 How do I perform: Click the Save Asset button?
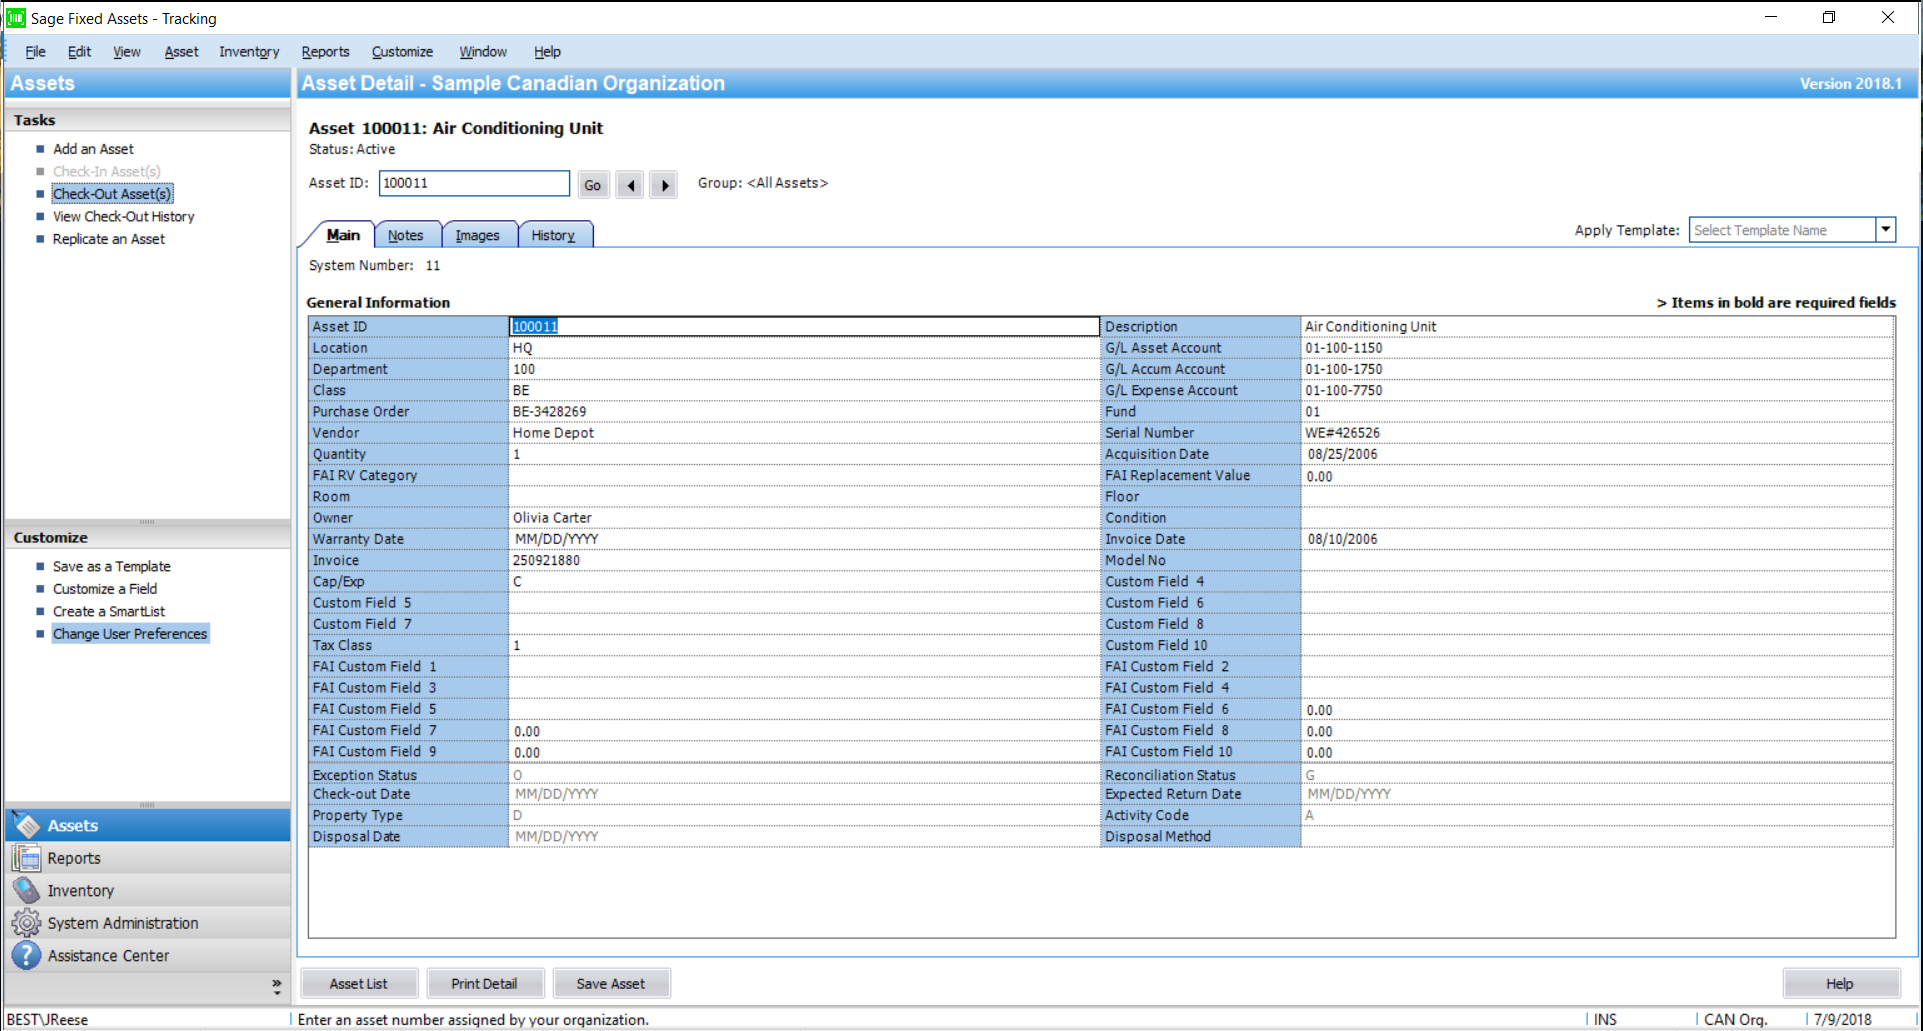611,984
